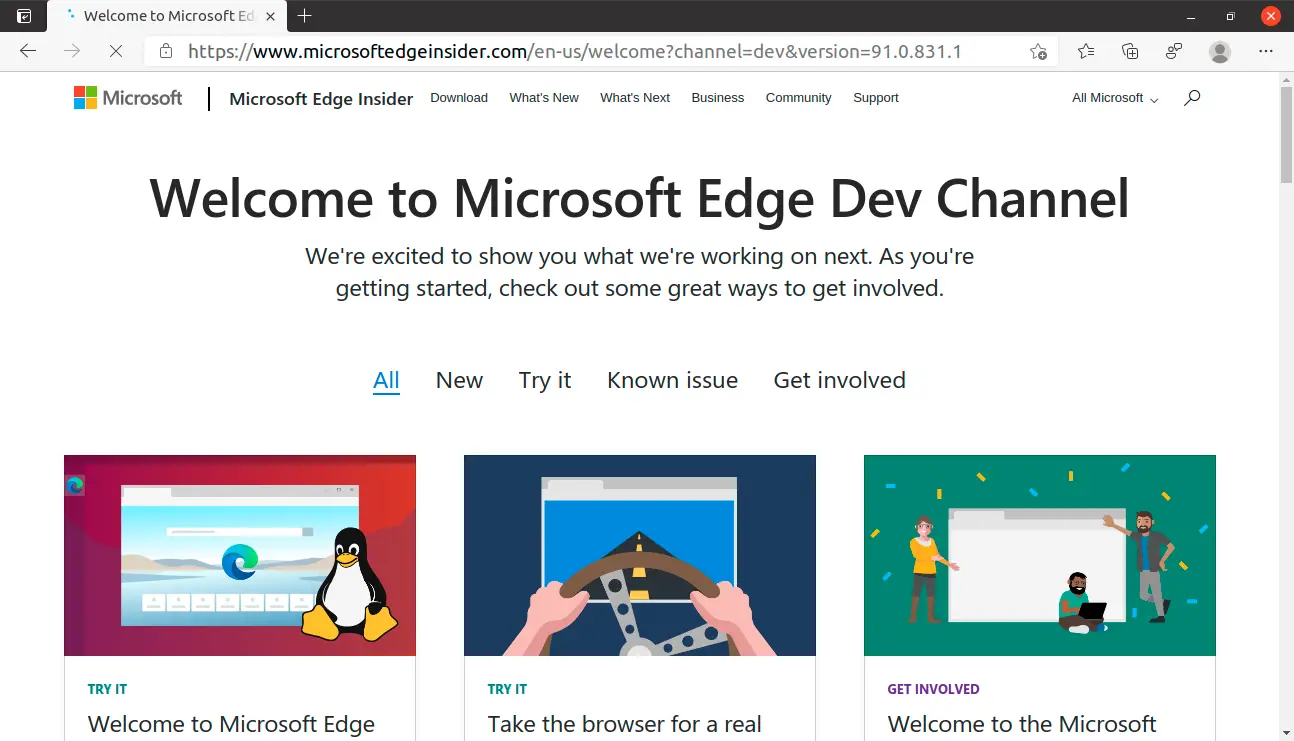The width and height of the screenshot is (1294, 741).
Task: Open What's Next nav link
Action: pyautogui.click(x=635, y=98)
